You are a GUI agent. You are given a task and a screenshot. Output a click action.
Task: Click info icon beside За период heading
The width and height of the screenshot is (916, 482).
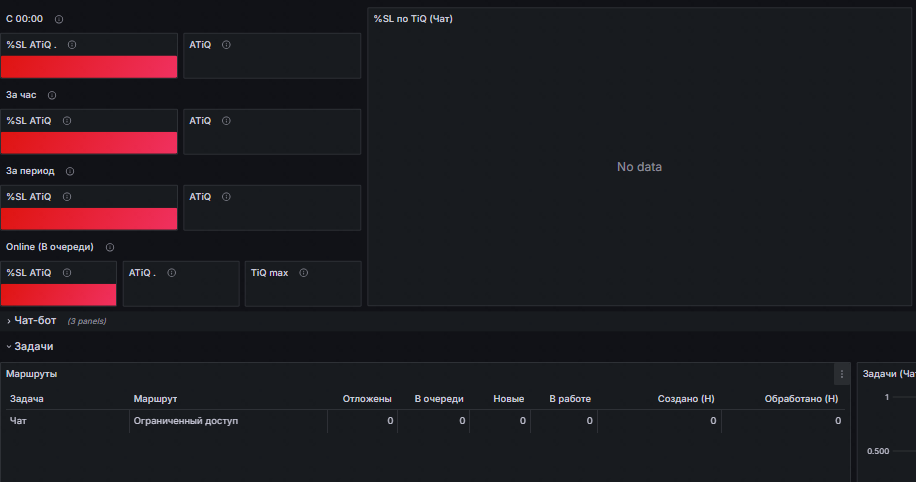tap(70, 171)
